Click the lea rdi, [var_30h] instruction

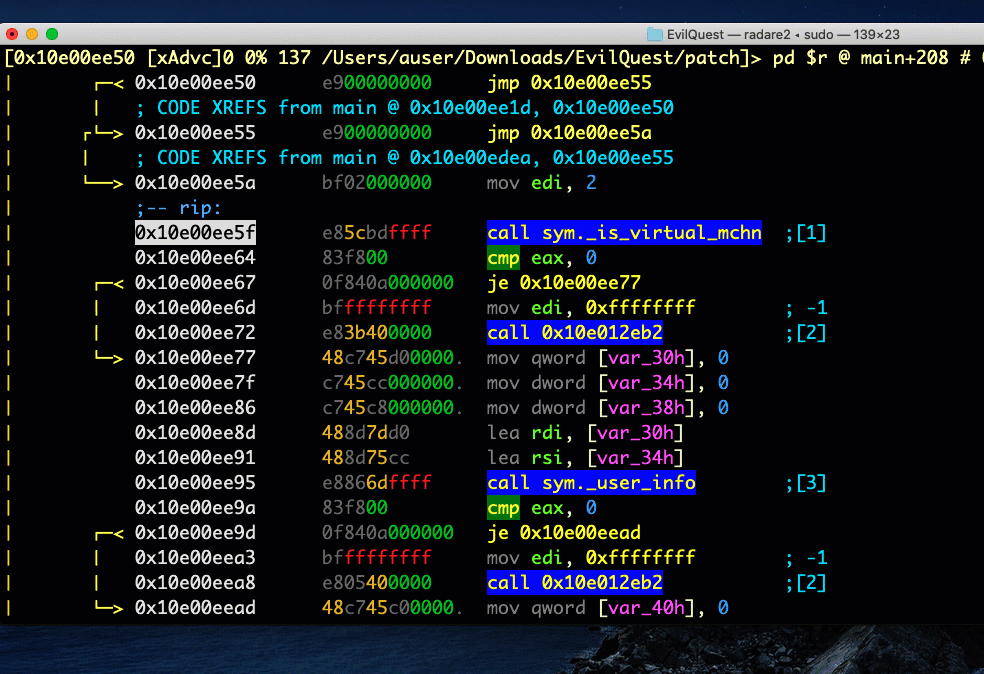pyautogui.click(x=585, y=433)
